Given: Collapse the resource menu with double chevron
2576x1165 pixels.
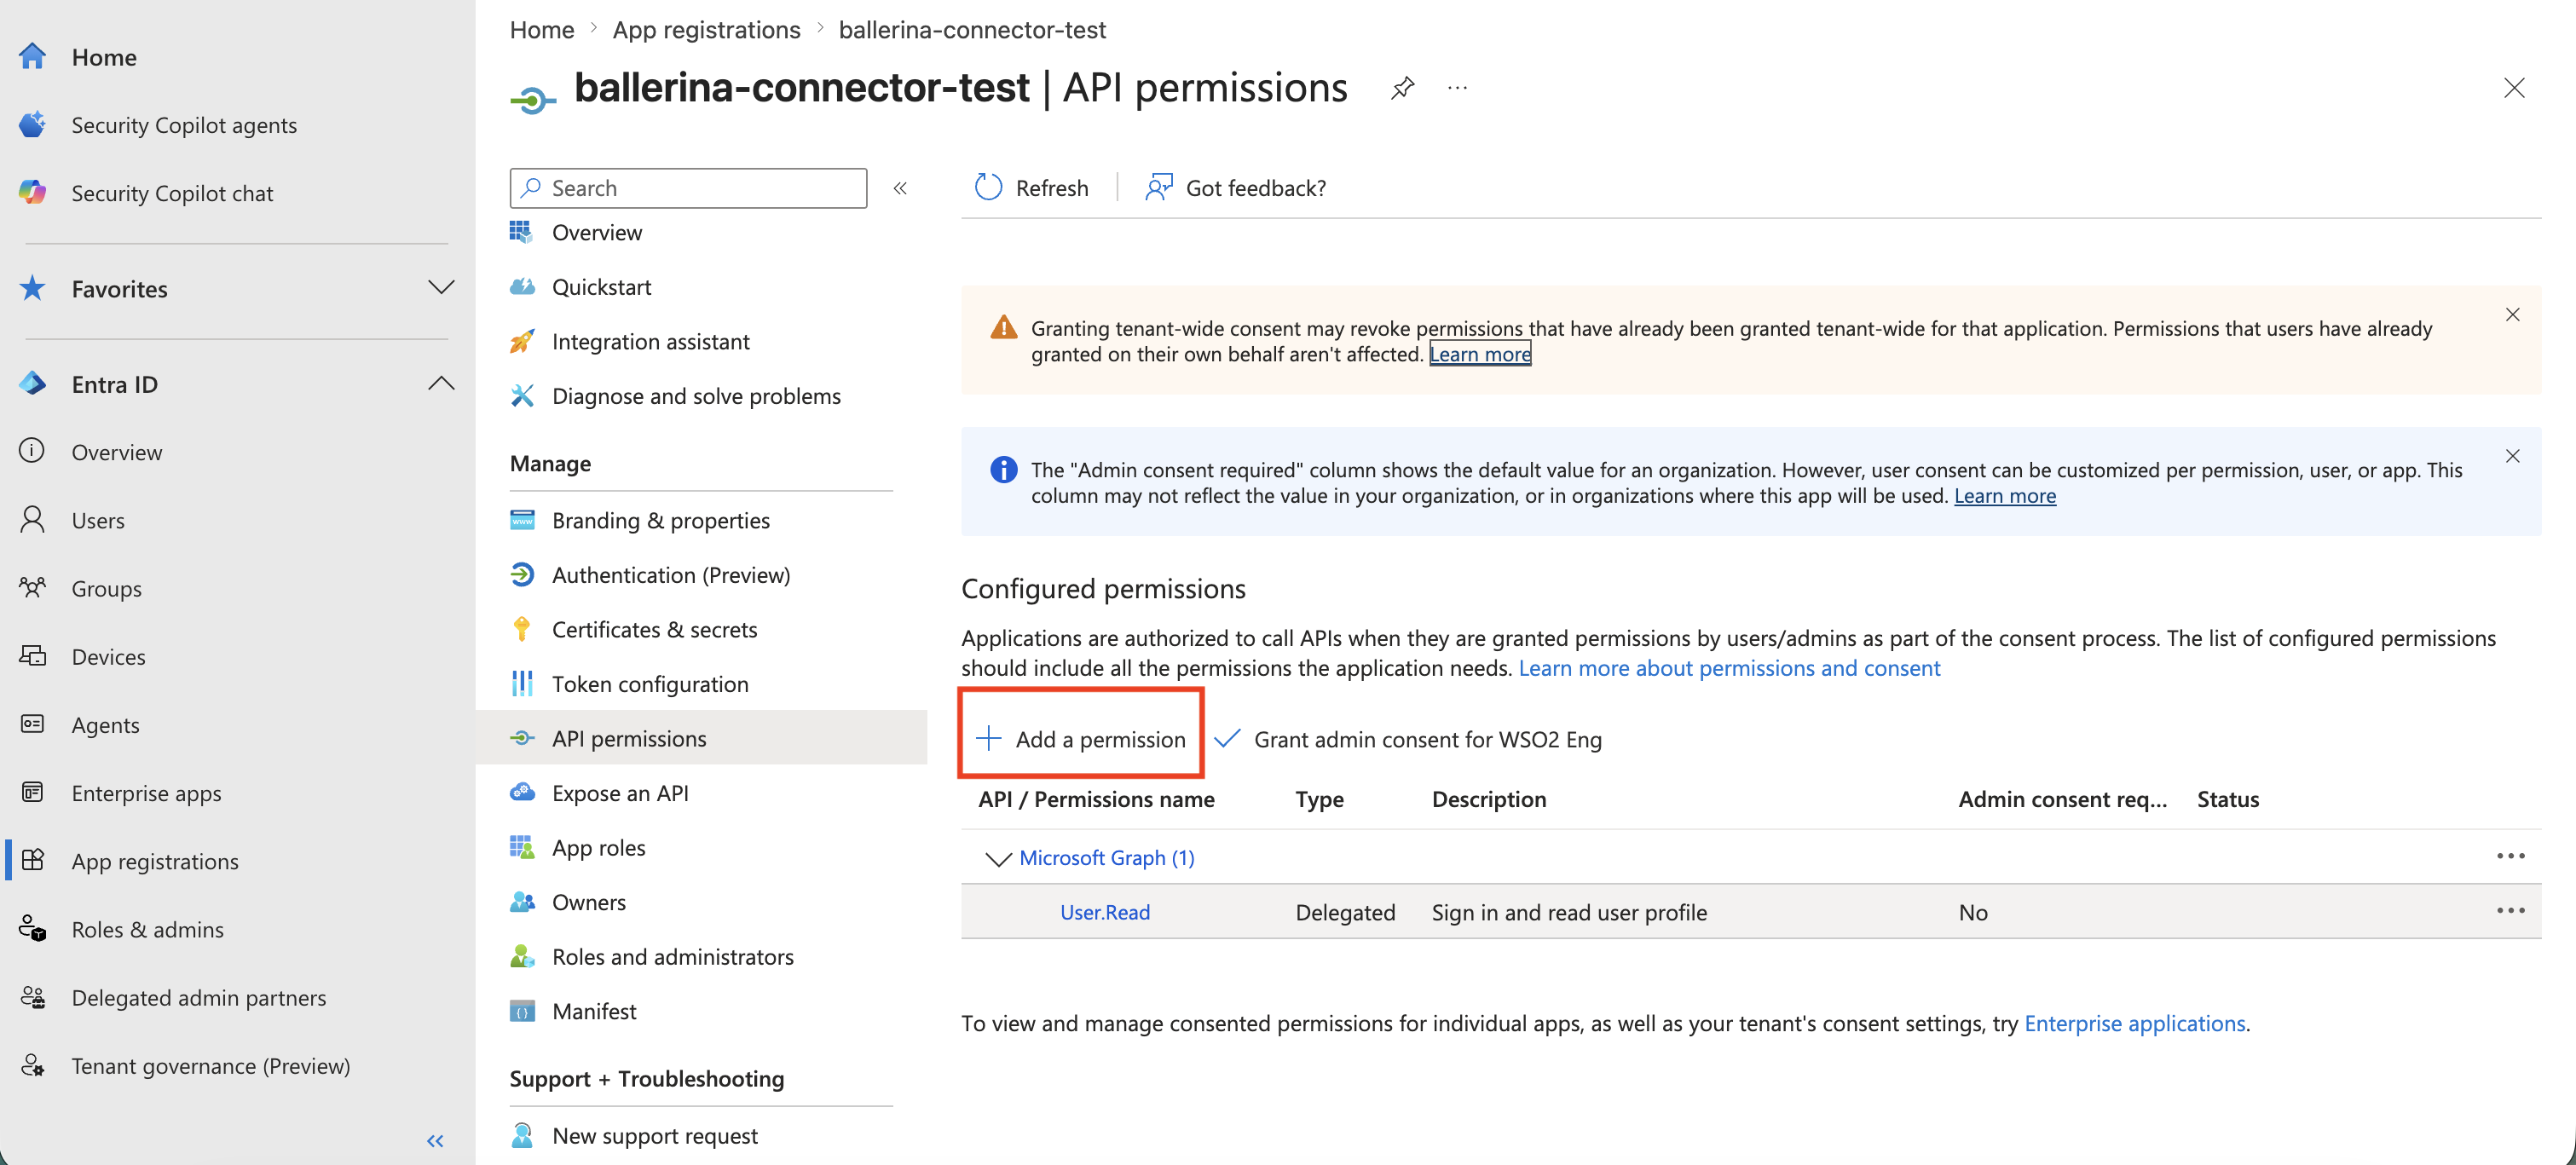Looking at the screenshot, I should [900, 188].
